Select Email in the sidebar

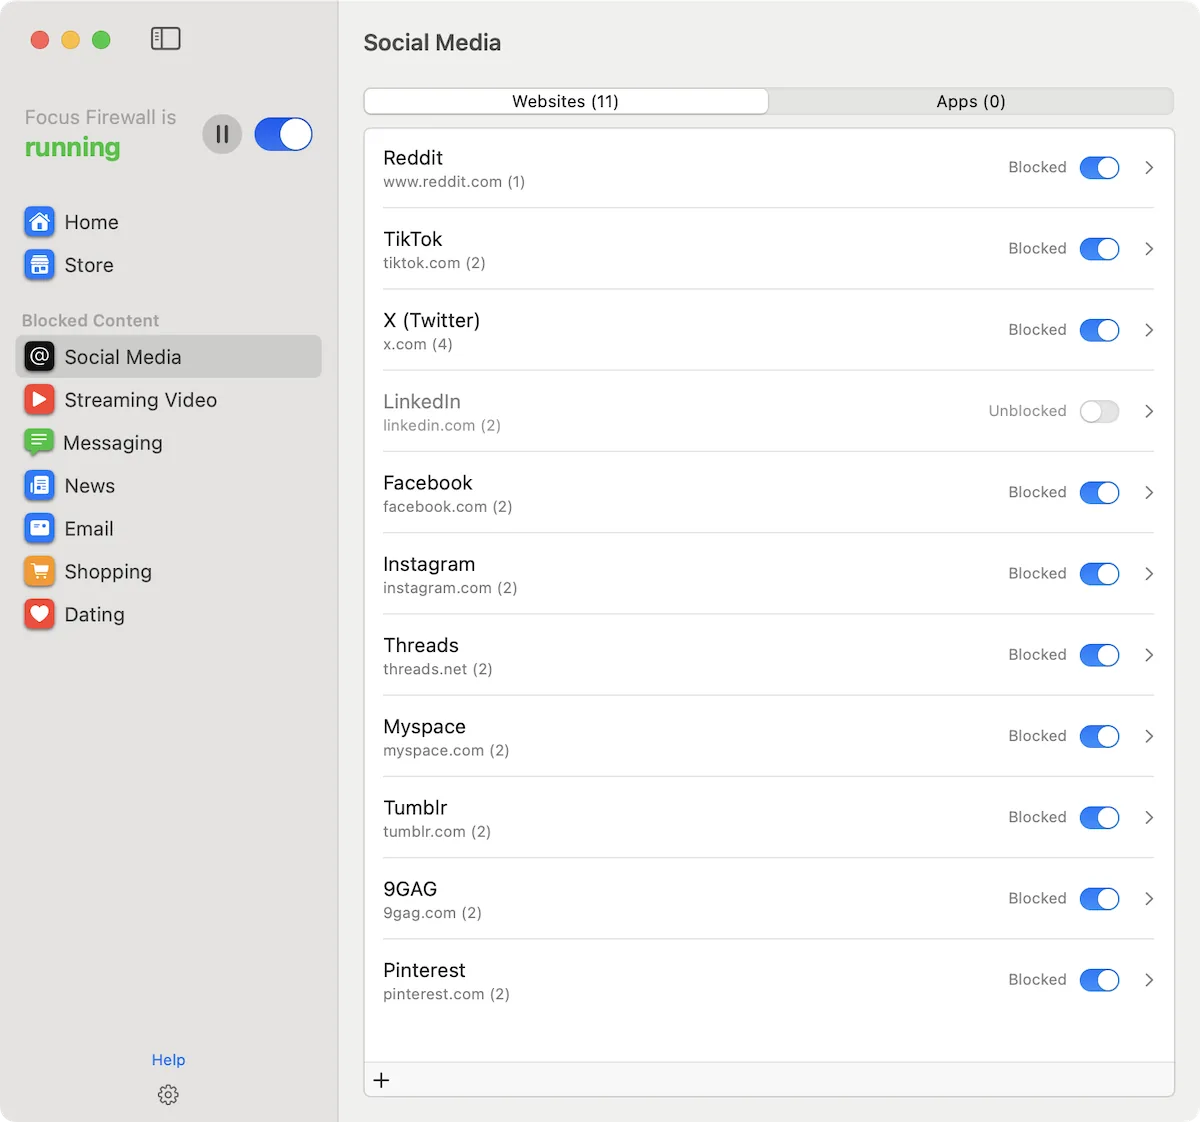[168, 529]
